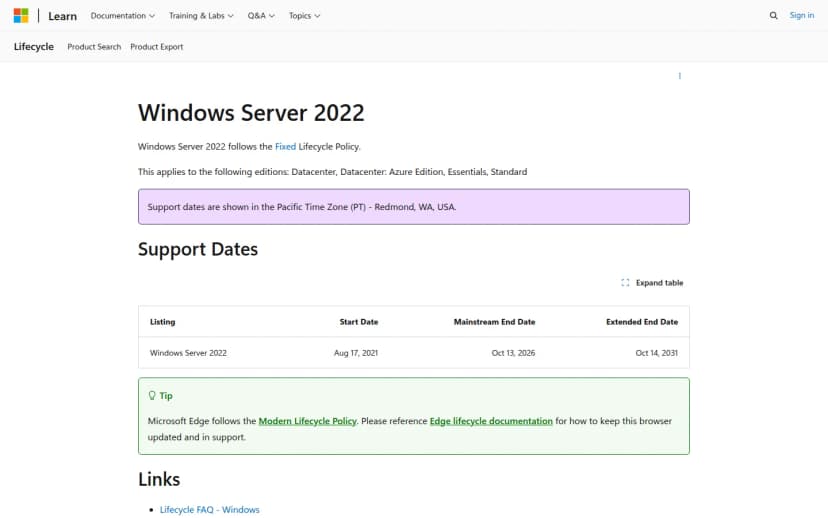Expand the Documentation dropdown menu
Image resolution: width=828 pixels, height=518 pixels.
click(123, 16)
